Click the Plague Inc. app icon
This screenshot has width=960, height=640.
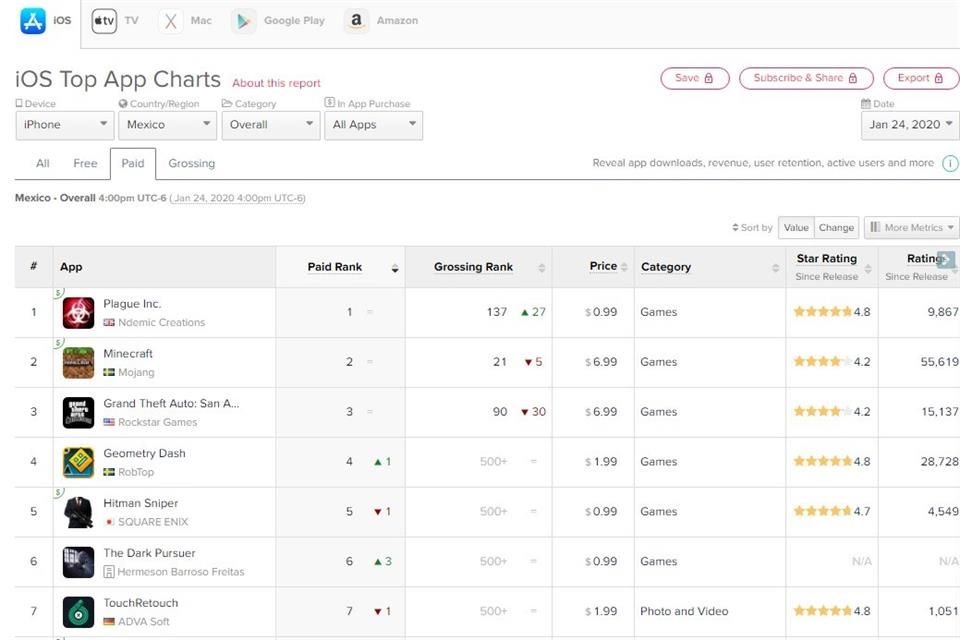[x=78, y=313]
